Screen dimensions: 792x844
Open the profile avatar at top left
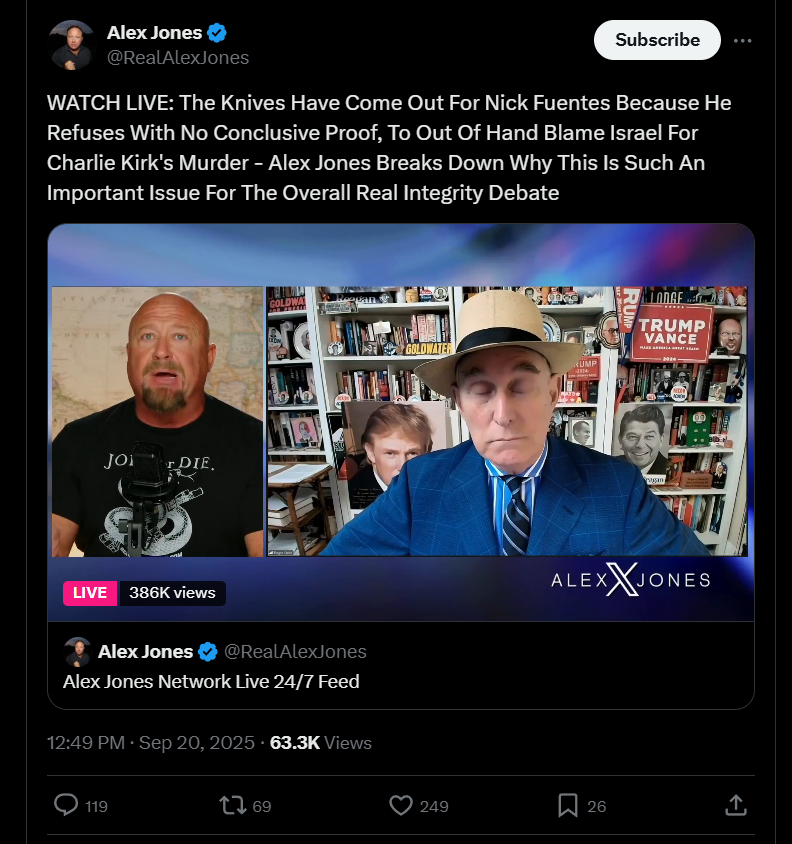click(72, 45)
